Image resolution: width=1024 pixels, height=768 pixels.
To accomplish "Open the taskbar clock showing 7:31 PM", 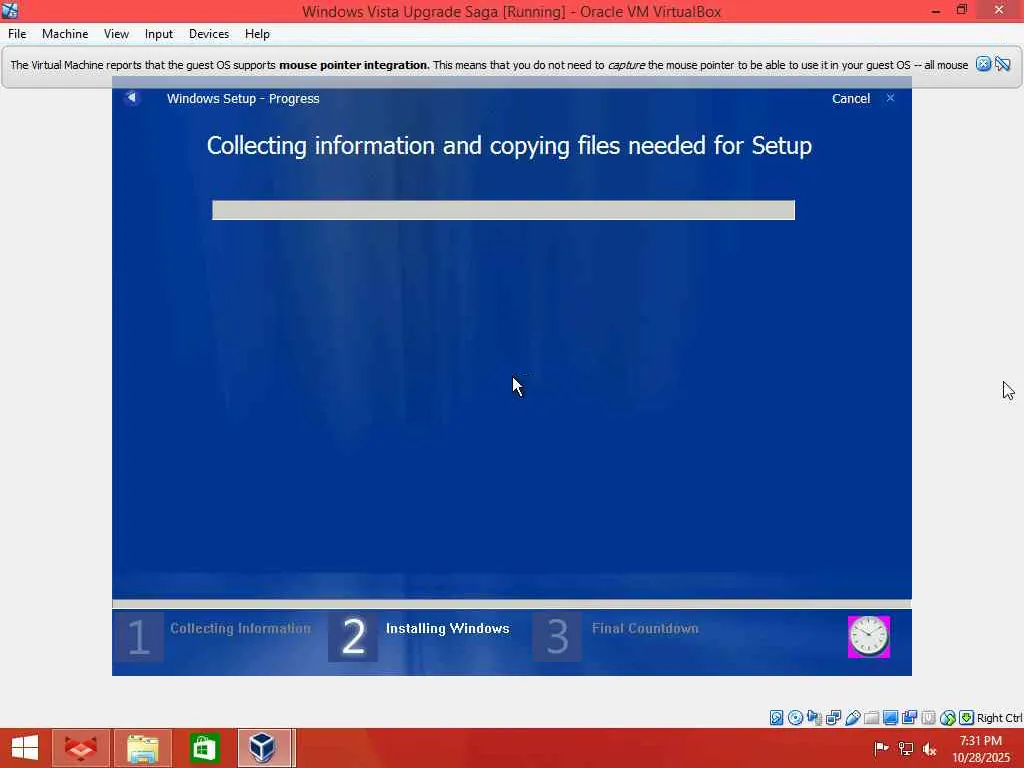I will click(981, 749).
